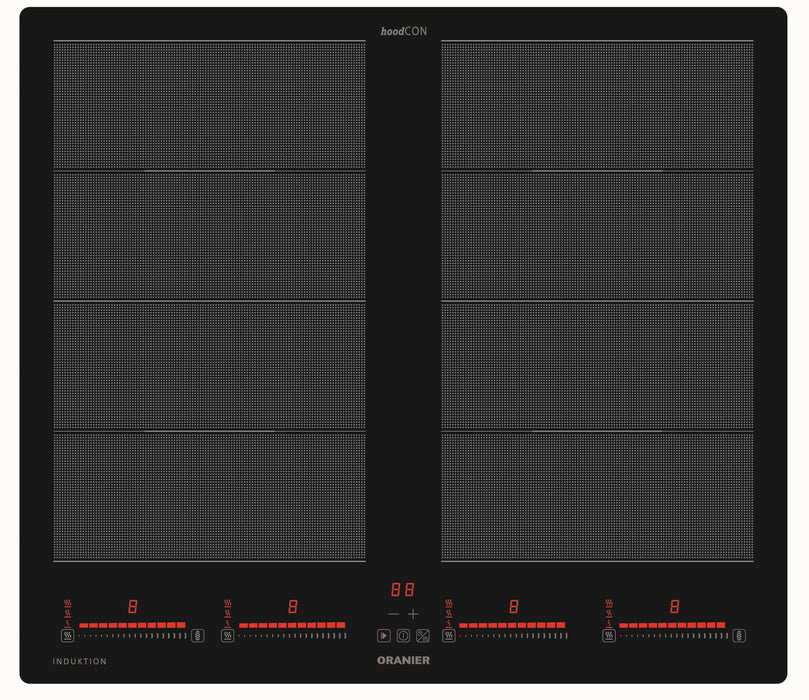809x700 pixels.
Task: Tap the pause/resume button in the center controls
Action: coord(384,636)
